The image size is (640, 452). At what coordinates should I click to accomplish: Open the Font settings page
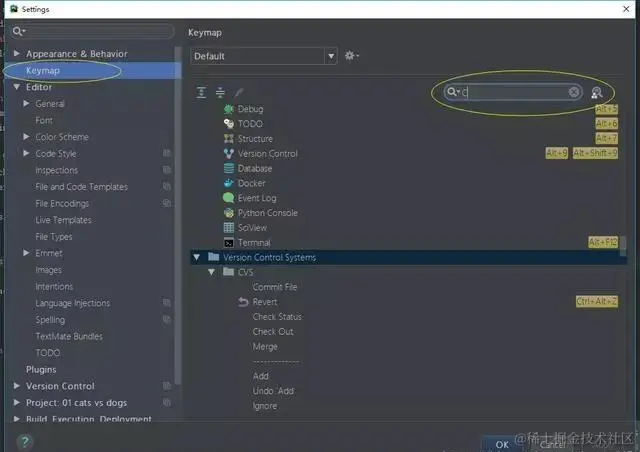44,120
